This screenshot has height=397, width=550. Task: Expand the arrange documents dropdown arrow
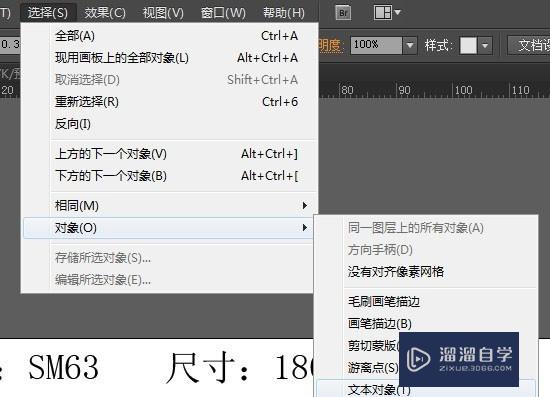coord(397,12)
